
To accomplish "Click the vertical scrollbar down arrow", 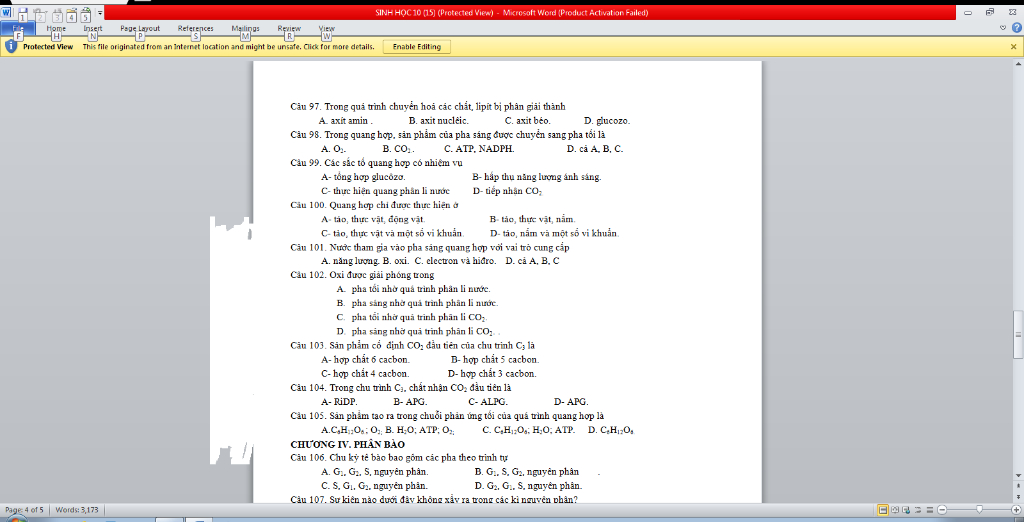I will tap(1018, 477).
